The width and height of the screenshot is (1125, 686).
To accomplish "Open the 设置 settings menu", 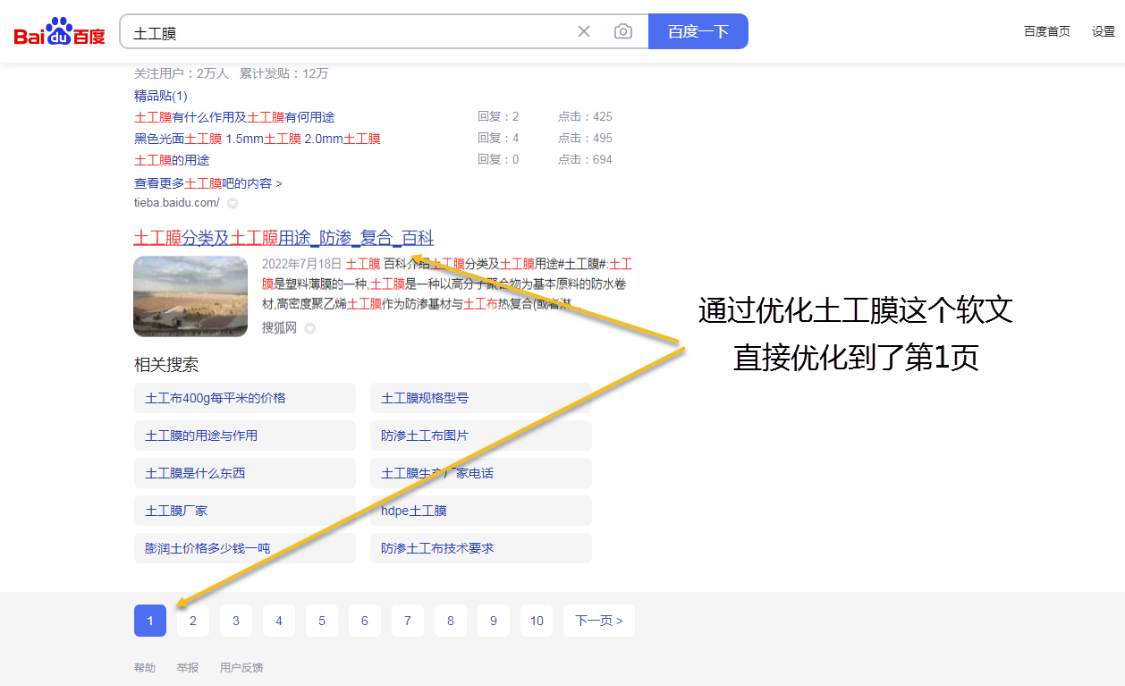I will pos(1103,31).
